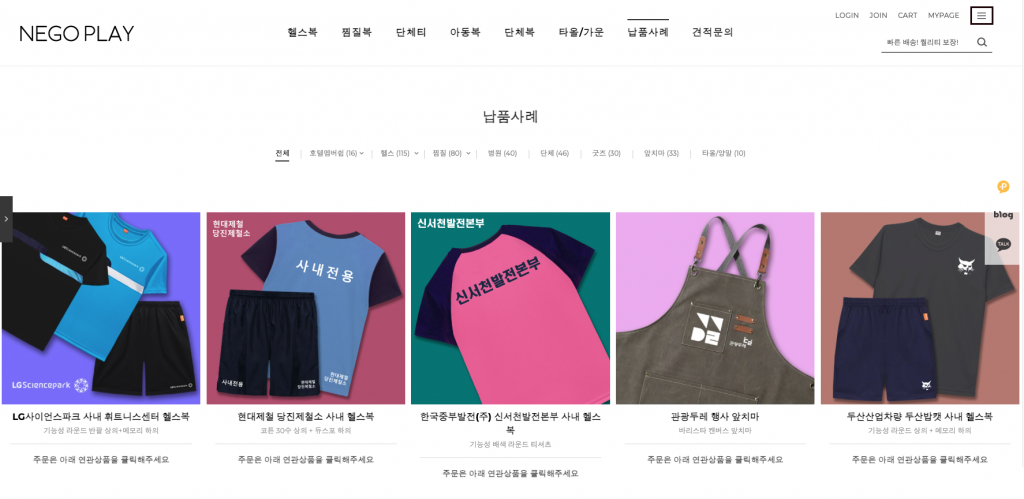Viewport: 1024px width, 499px height.
Task: Click the NEGO PLAY logo
Action: tap(76, 33)
